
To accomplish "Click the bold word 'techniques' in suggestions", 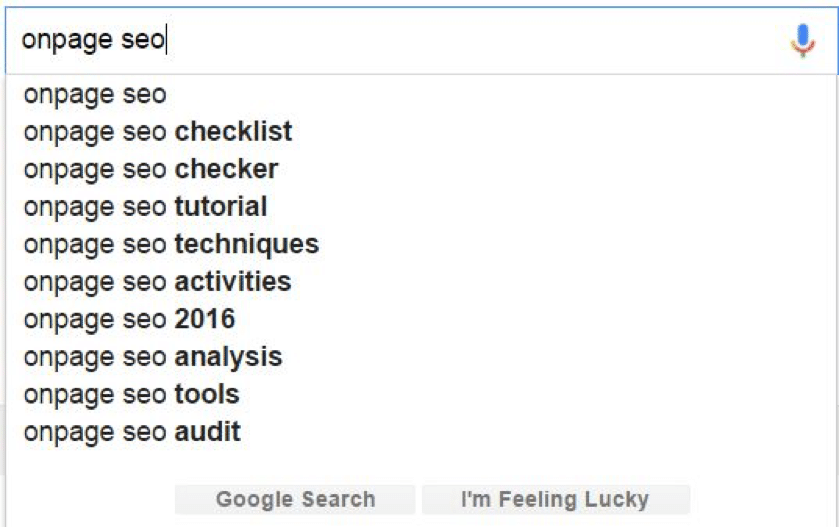I will [x=247, y=245].
